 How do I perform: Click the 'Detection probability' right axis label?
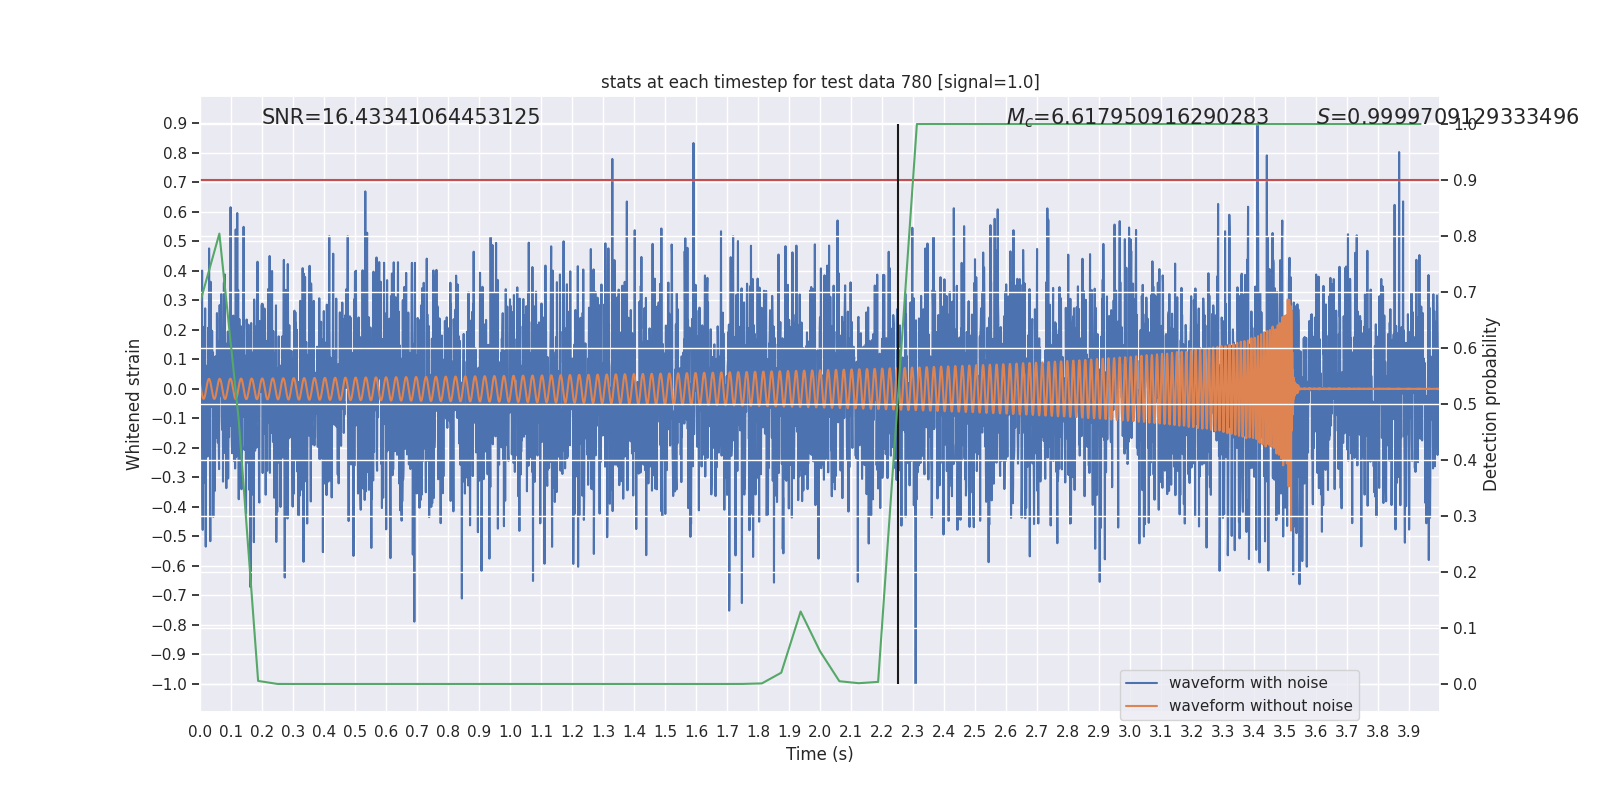pos(1491,404)
